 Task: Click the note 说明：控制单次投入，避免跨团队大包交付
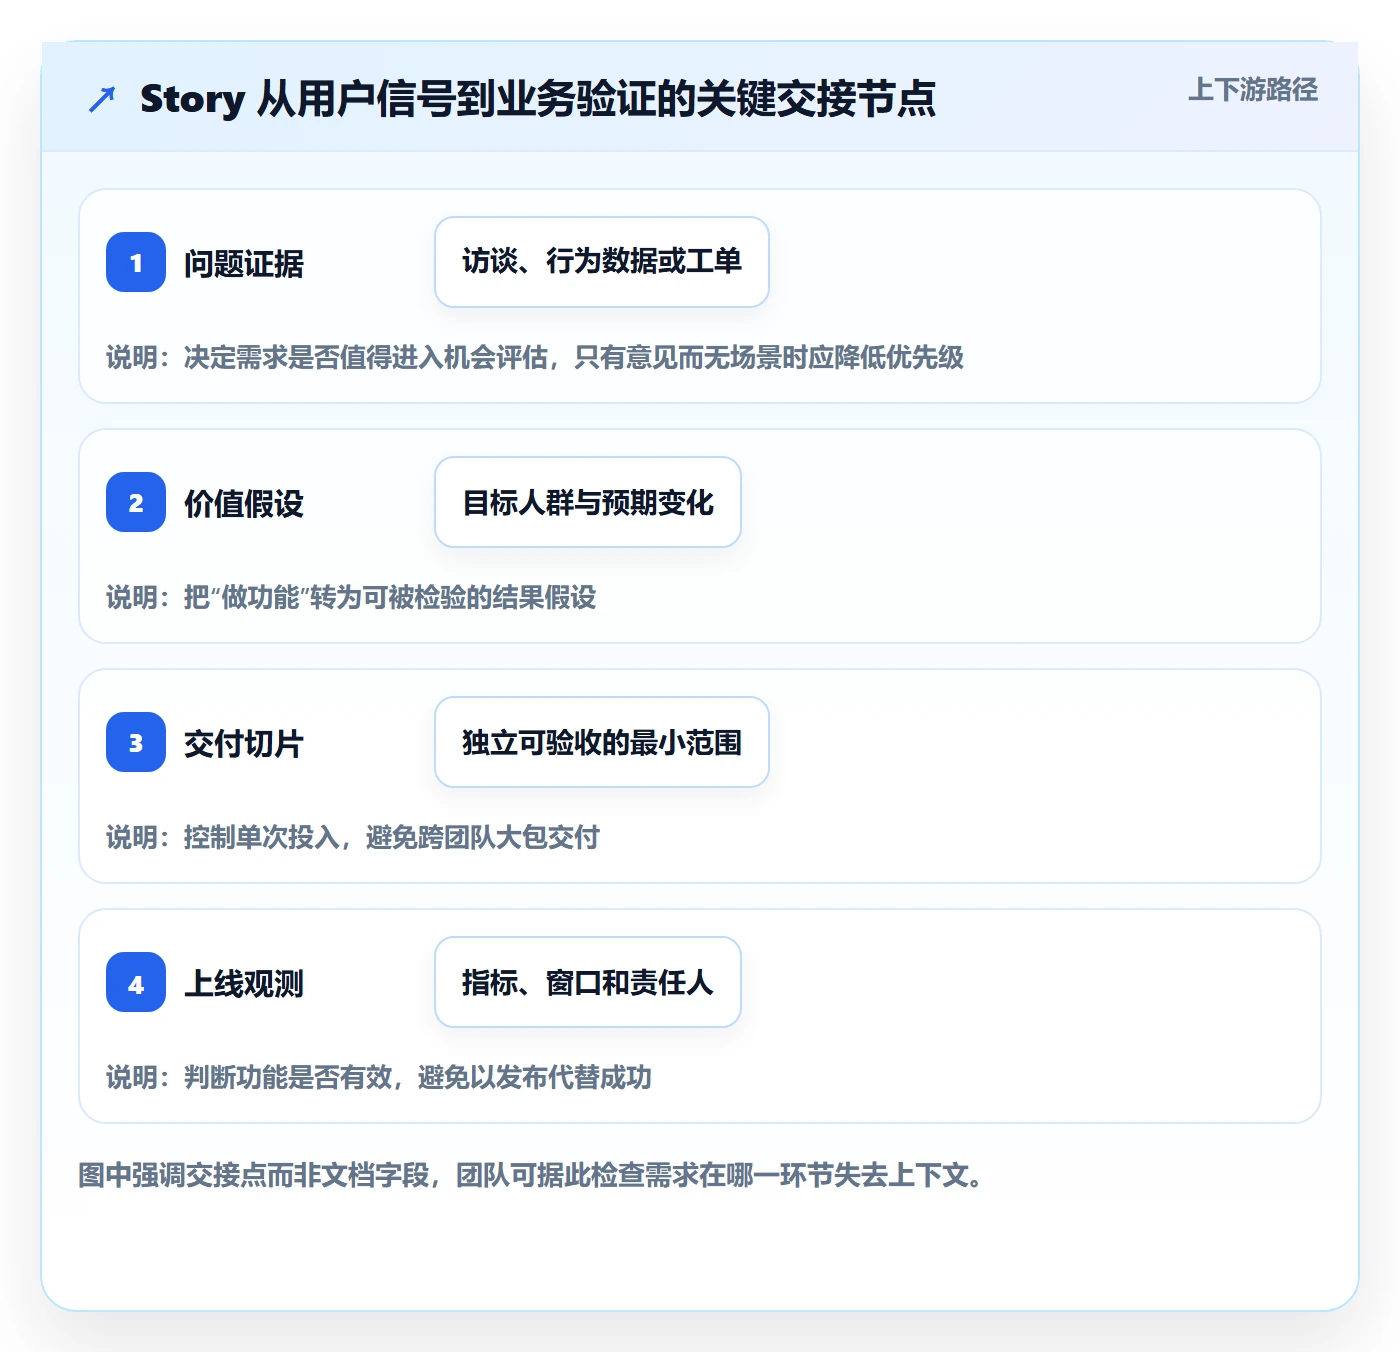tap(353, 838)
